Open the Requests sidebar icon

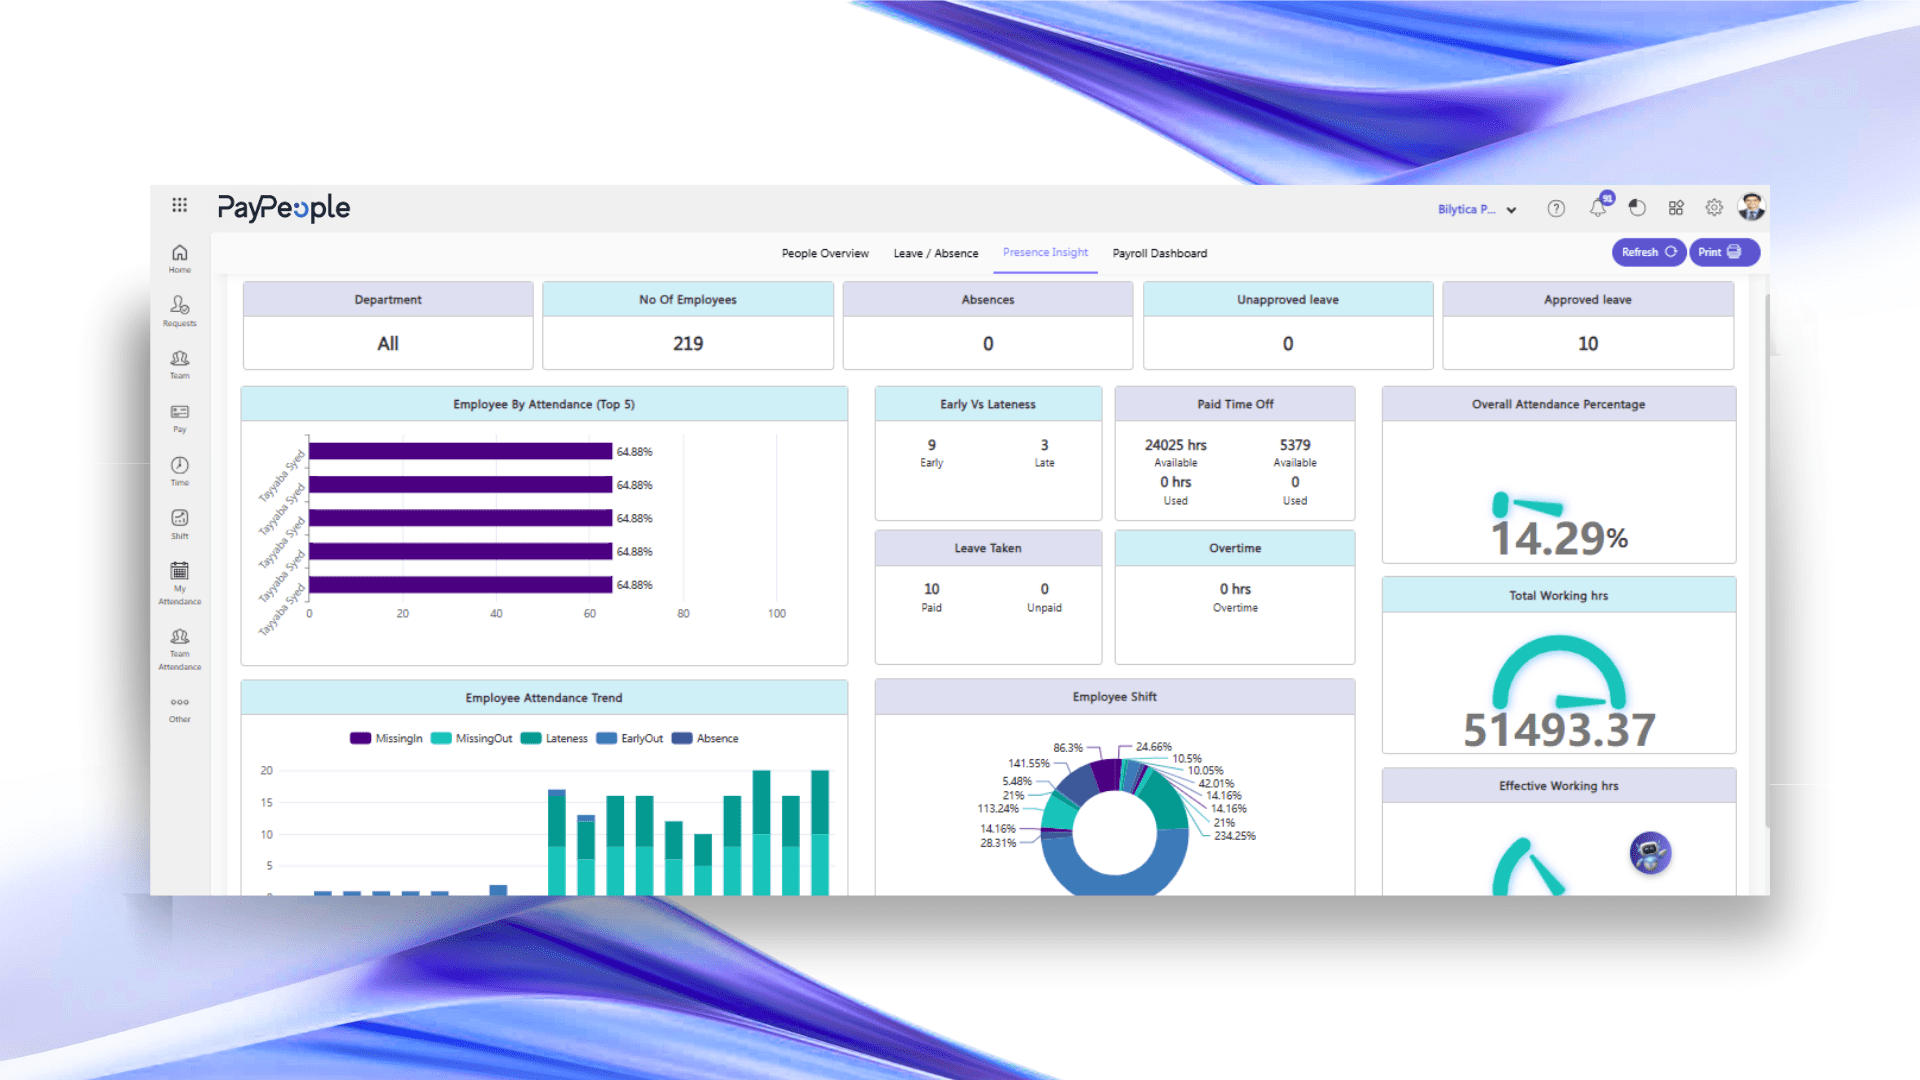point(180,310)
